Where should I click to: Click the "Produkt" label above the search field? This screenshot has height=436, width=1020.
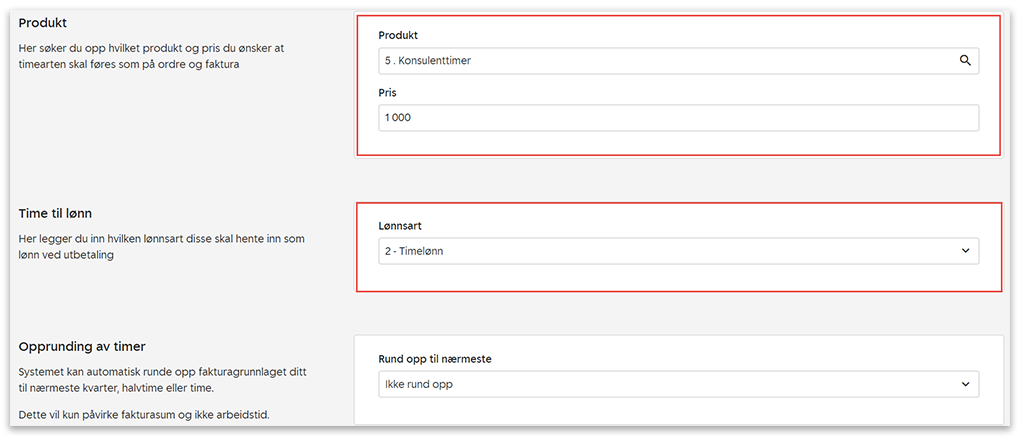tap(398, 35)
